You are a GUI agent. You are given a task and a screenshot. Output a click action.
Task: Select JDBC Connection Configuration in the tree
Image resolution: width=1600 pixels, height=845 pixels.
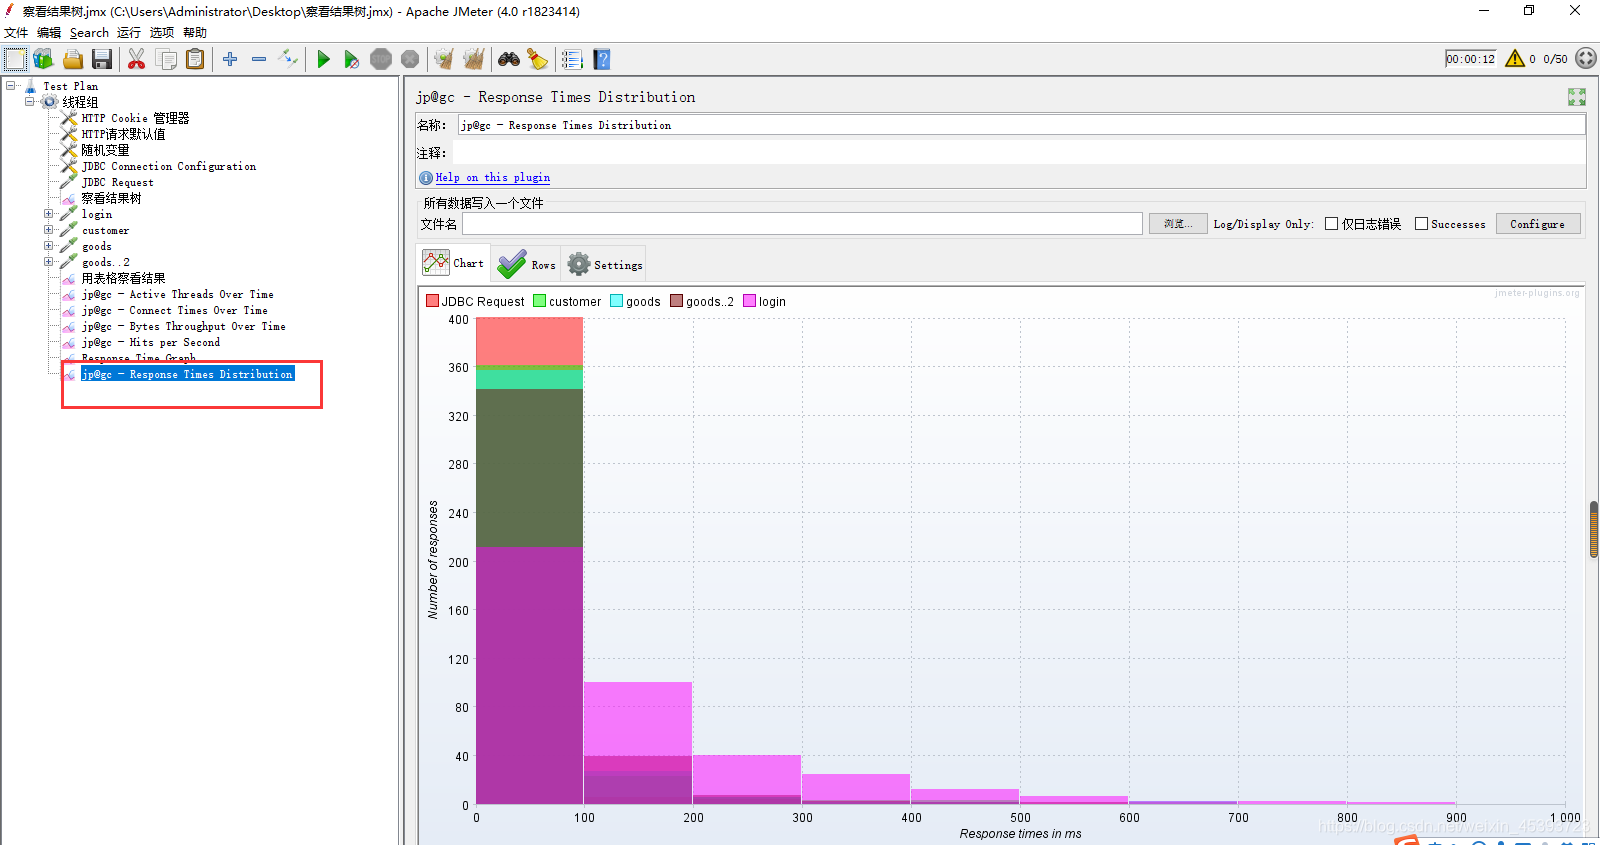pyautogui.click(x=168, y=166)
